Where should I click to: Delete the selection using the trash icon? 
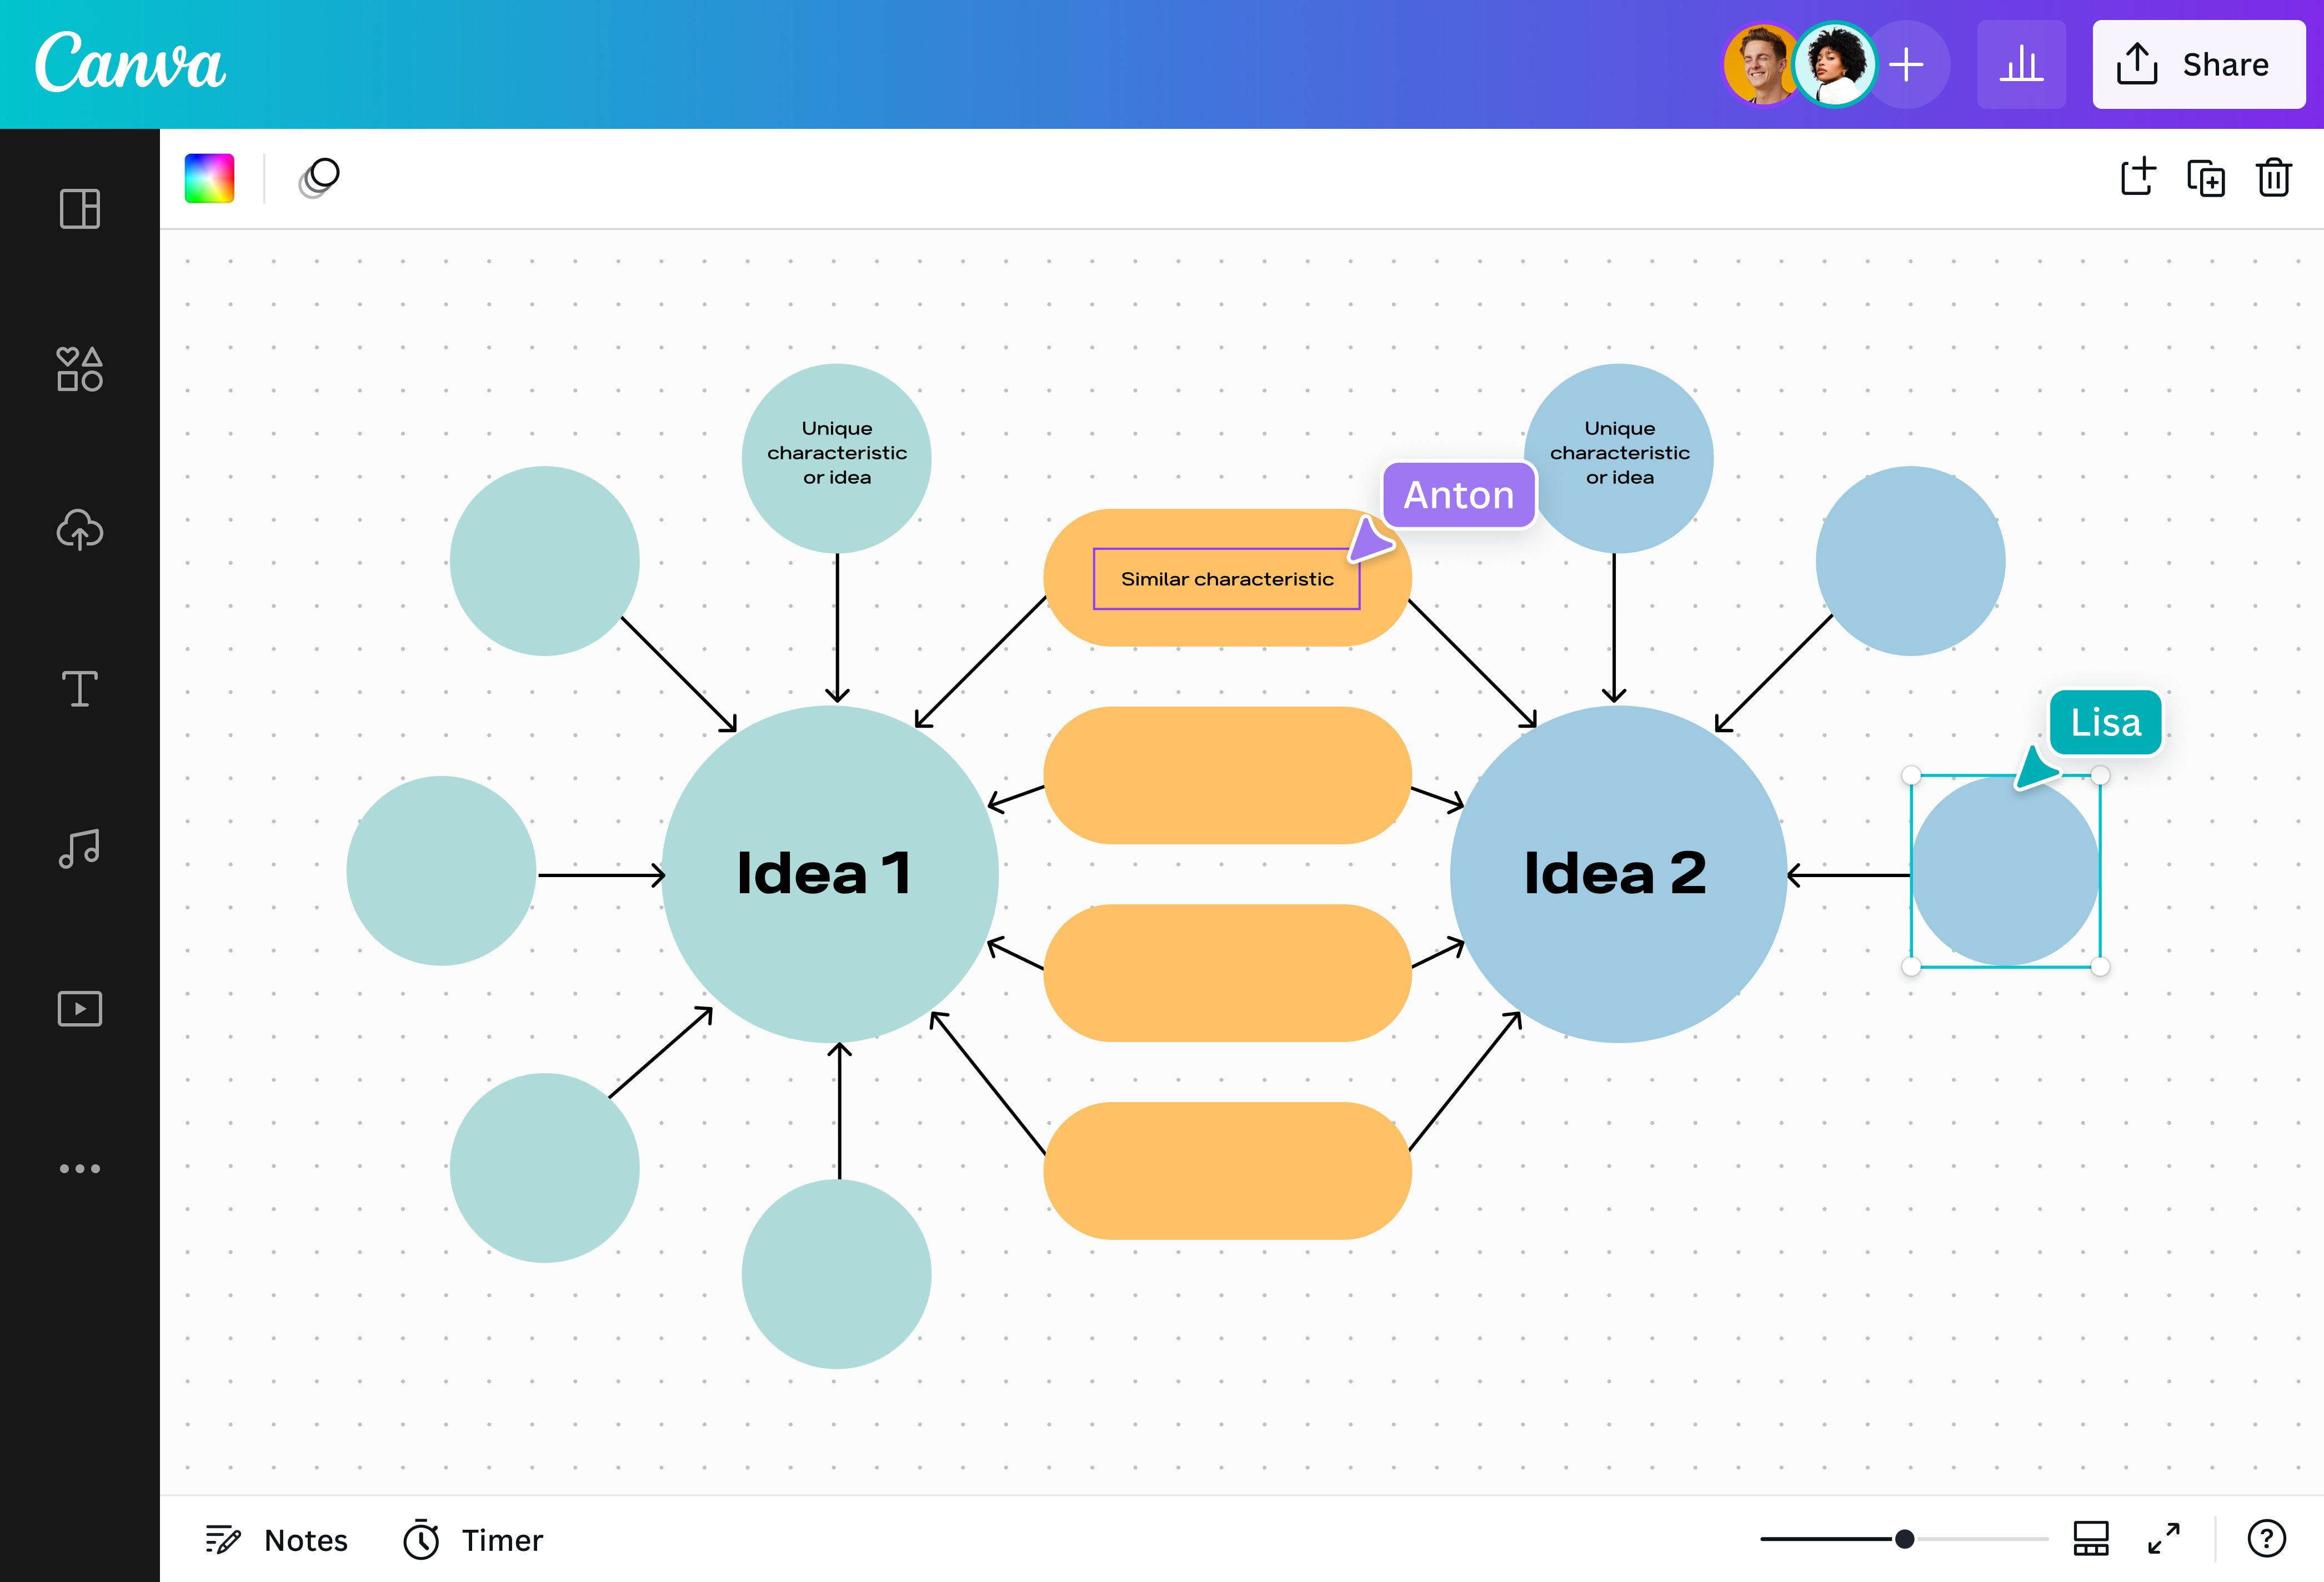[x=2274, y=179]
